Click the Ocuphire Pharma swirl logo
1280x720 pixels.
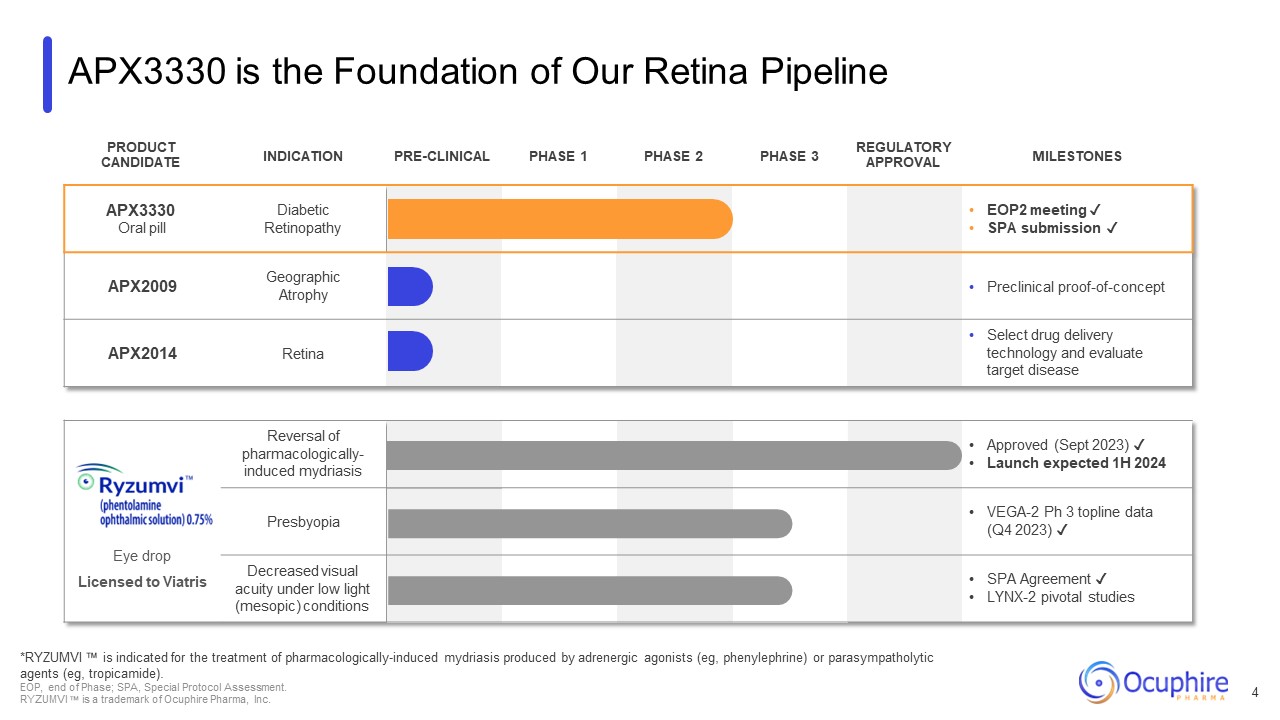(x=1099, y=681)
